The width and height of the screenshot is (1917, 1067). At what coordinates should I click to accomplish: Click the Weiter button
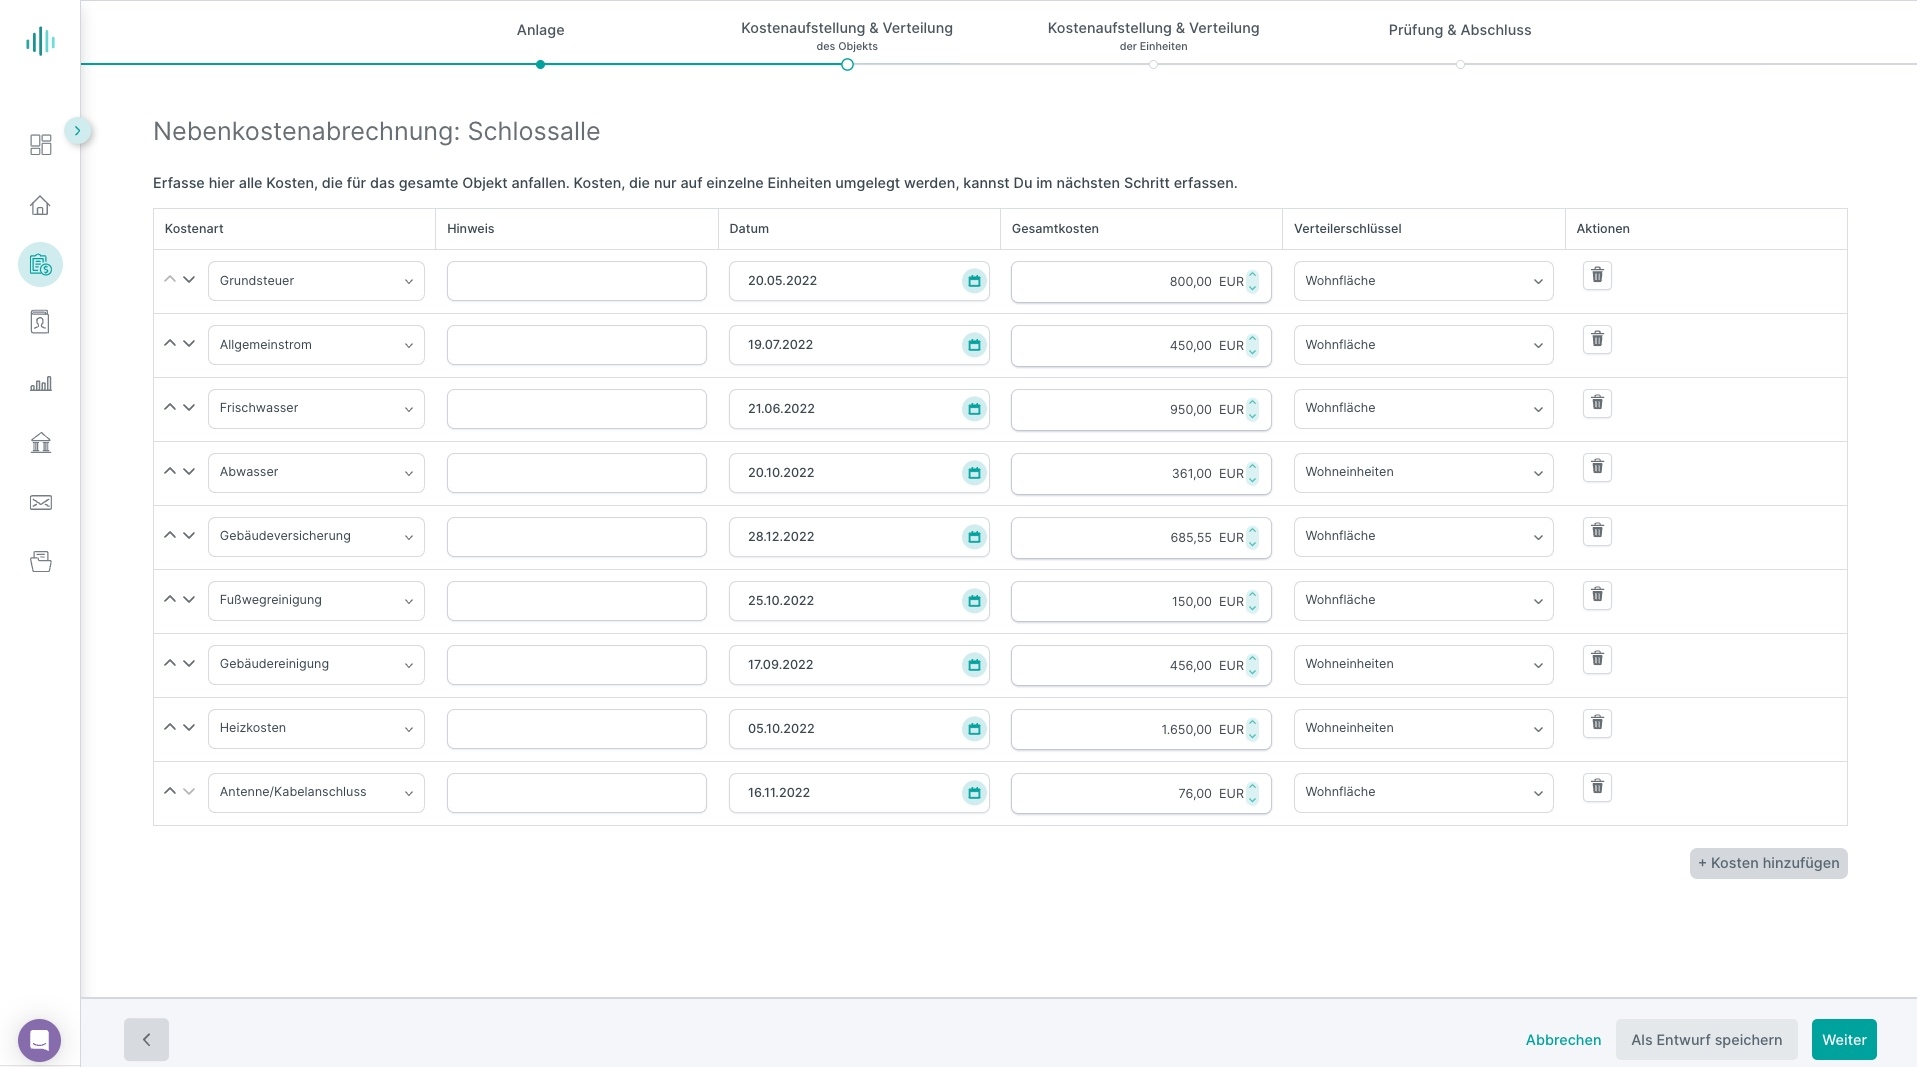coord(1844,1040)
